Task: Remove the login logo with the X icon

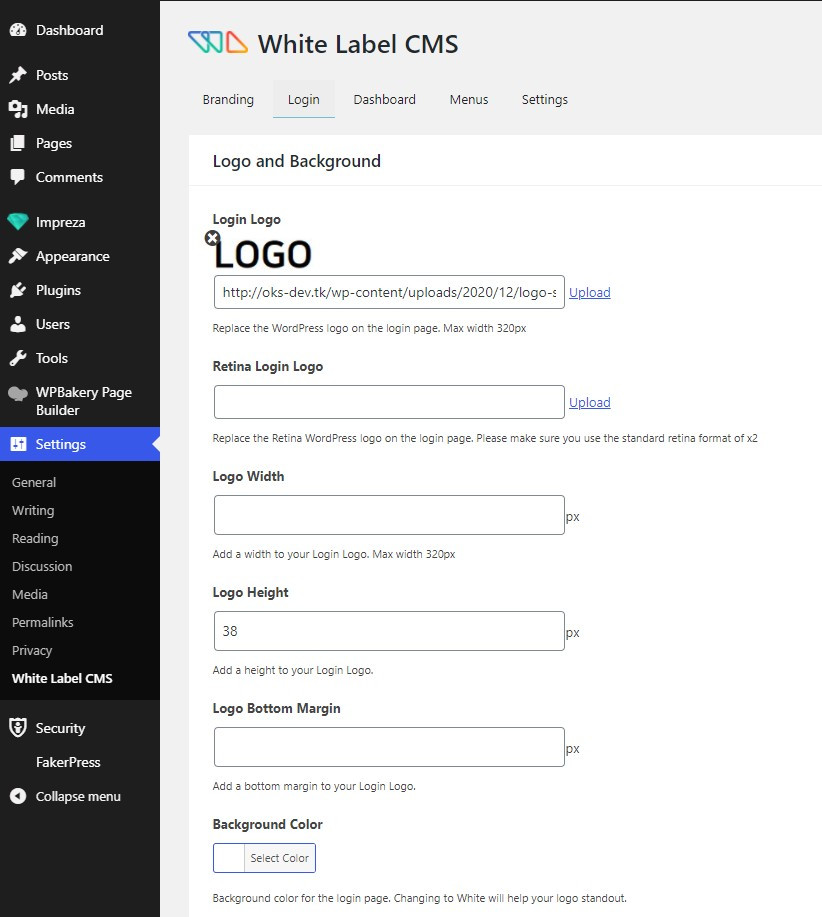Action: point(212,237)
